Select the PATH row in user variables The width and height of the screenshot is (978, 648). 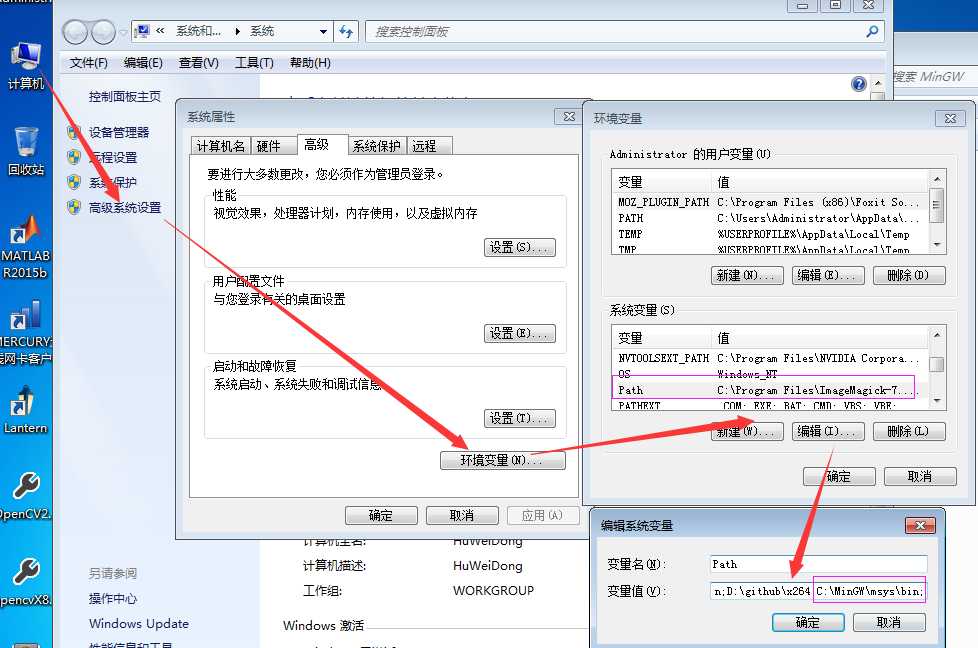(770, 218)
